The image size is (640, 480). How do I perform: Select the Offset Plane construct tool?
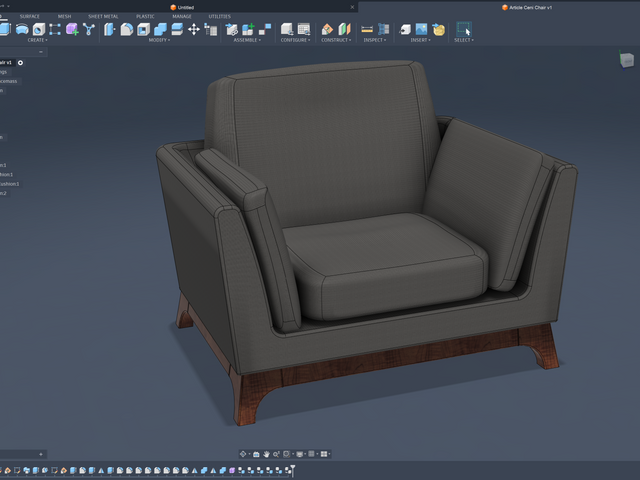[327, 29]
